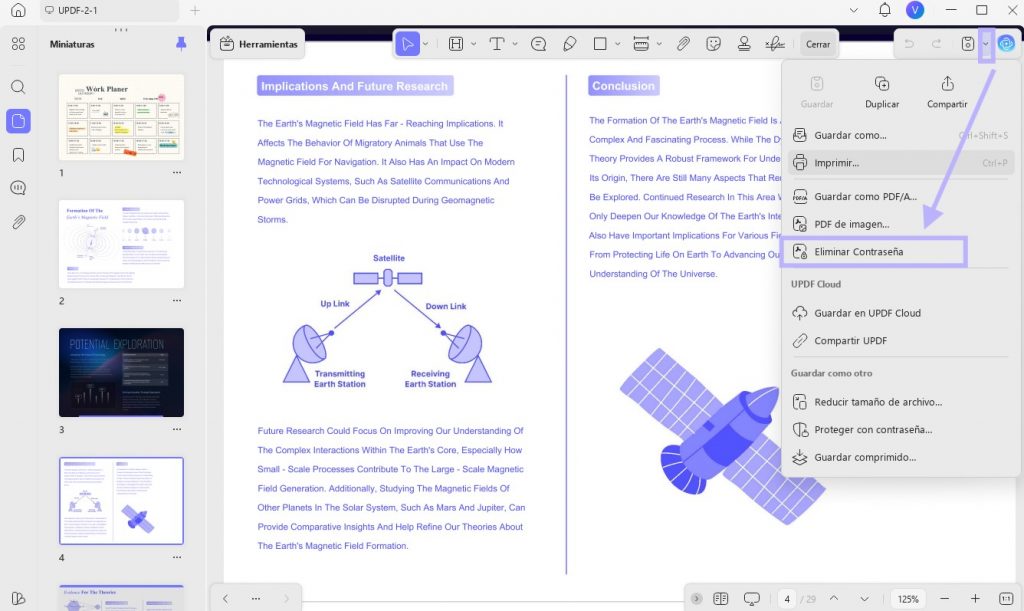The width and height of the screenshot is (1024, 611).
Task: Toggle the two-page reading view icon
Action: point(720,599)
